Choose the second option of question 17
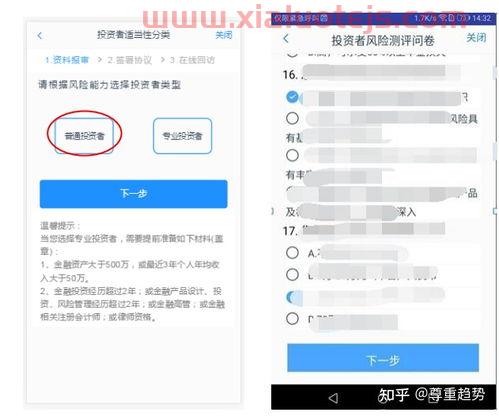The image size is (499, 416). [292, 275]
